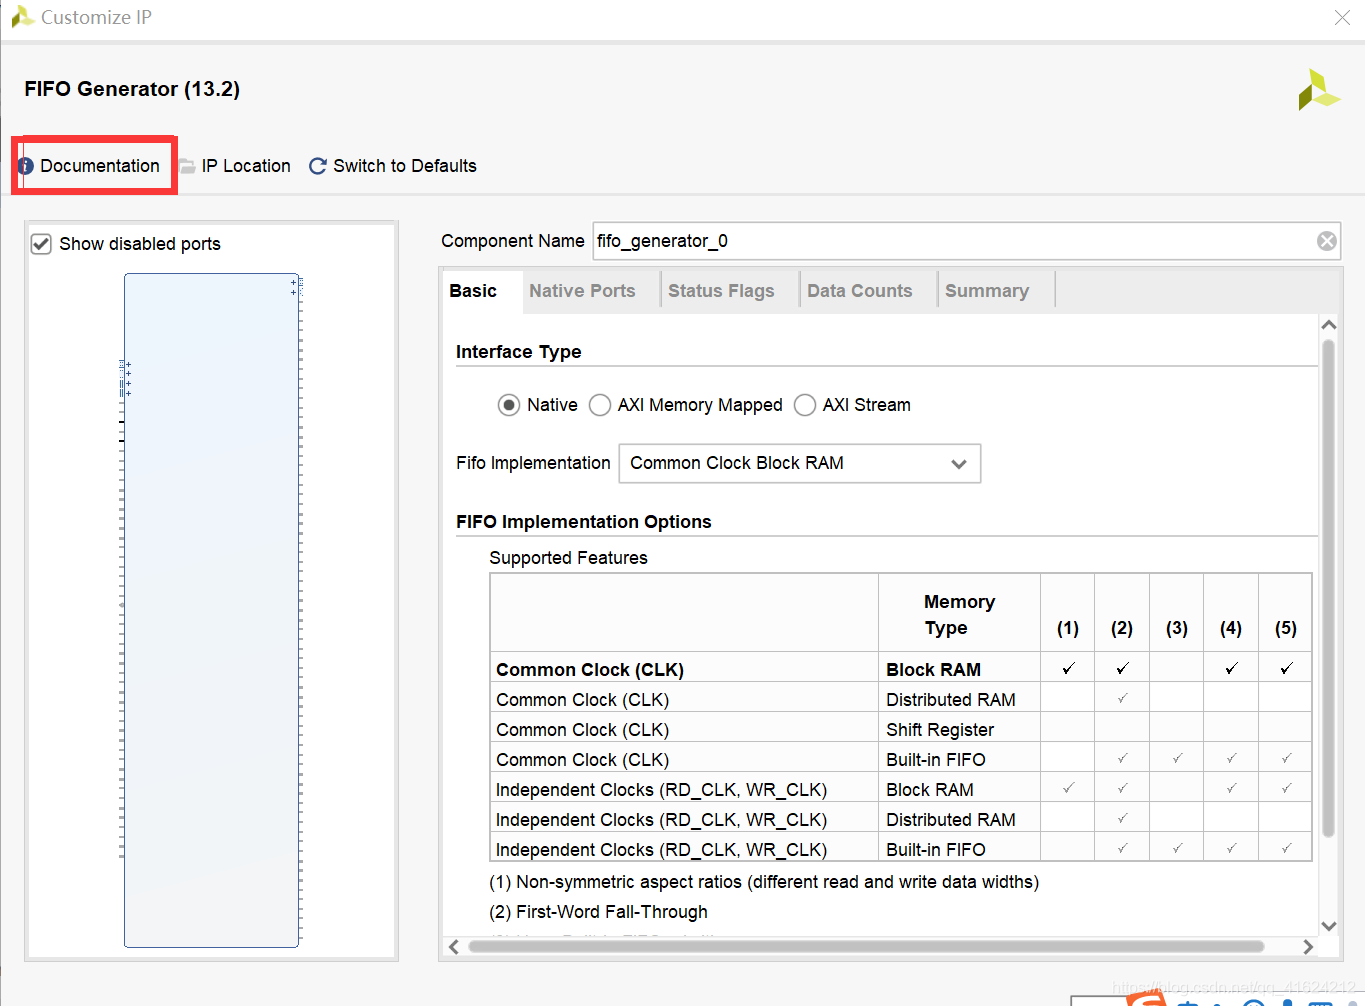This screenshot has height=1006, width=1365.
Task: Click the FIFO block symbol preview
Action: pyautogui.click(x=211, y=610)
